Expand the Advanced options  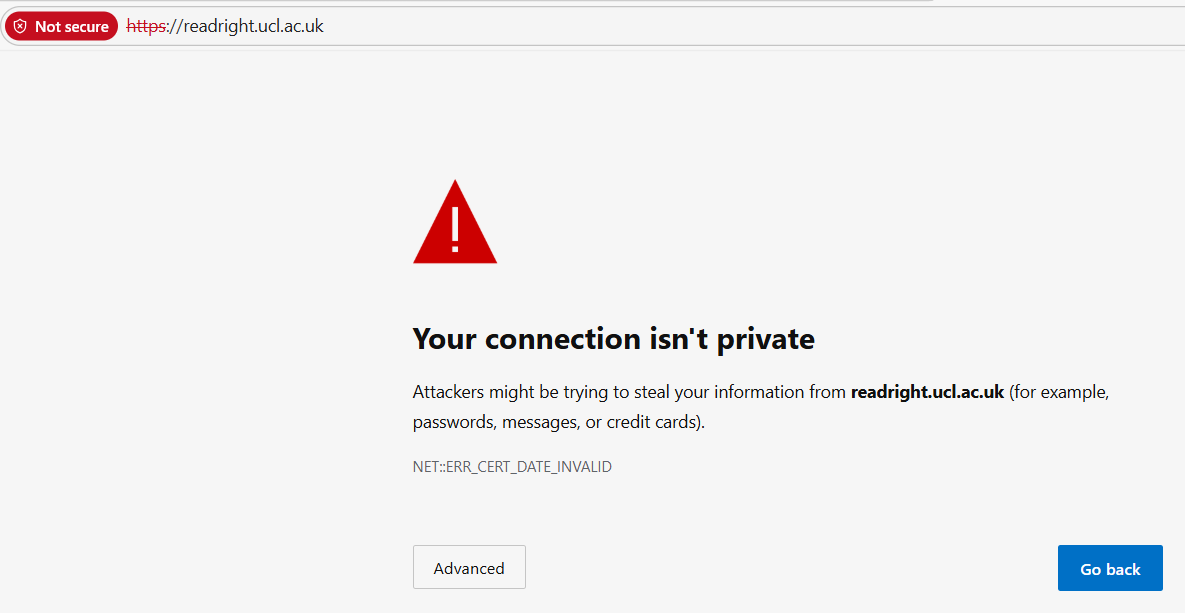coord(469,568)
